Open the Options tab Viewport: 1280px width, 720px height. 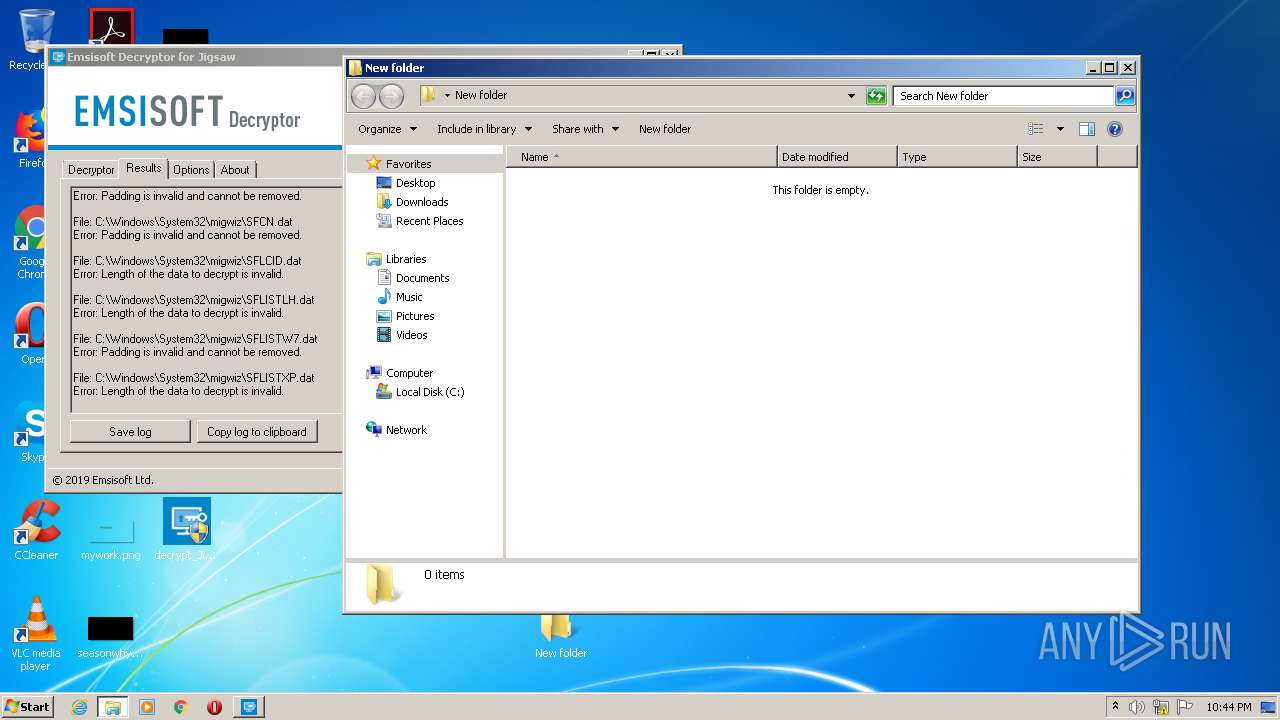click(x=191, y=169)
